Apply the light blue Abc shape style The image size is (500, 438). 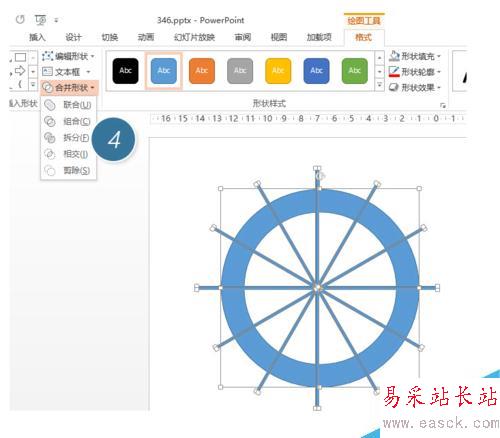tap(164, 71)
